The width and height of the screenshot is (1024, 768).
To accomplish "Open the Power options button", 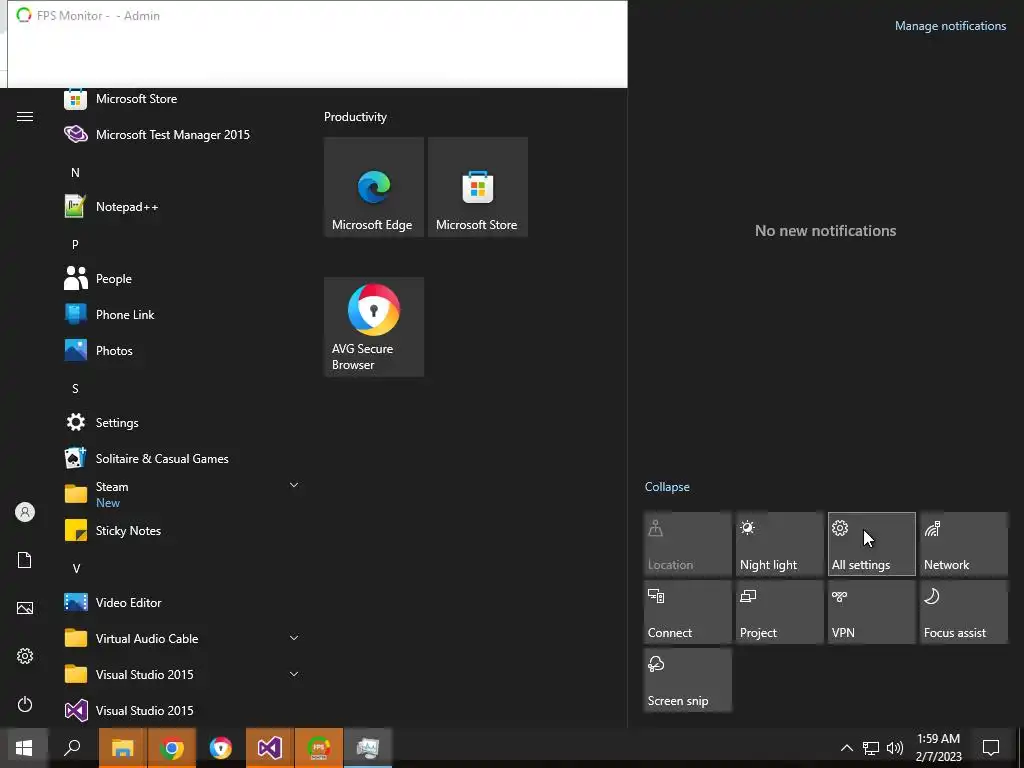I will click(x=25, y=704).
